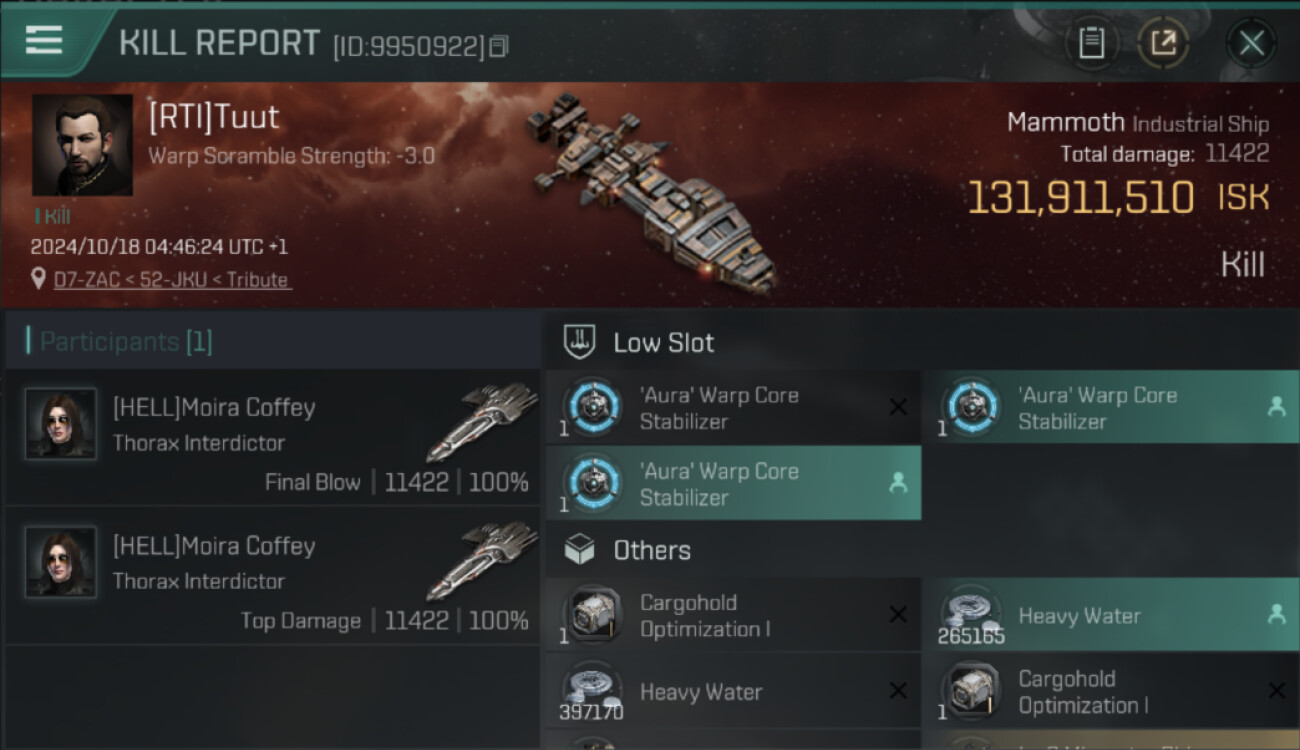The height and width of the screenshot is (750, 1300).
Task: Select the Participants tab
Action: click(126, 342)
